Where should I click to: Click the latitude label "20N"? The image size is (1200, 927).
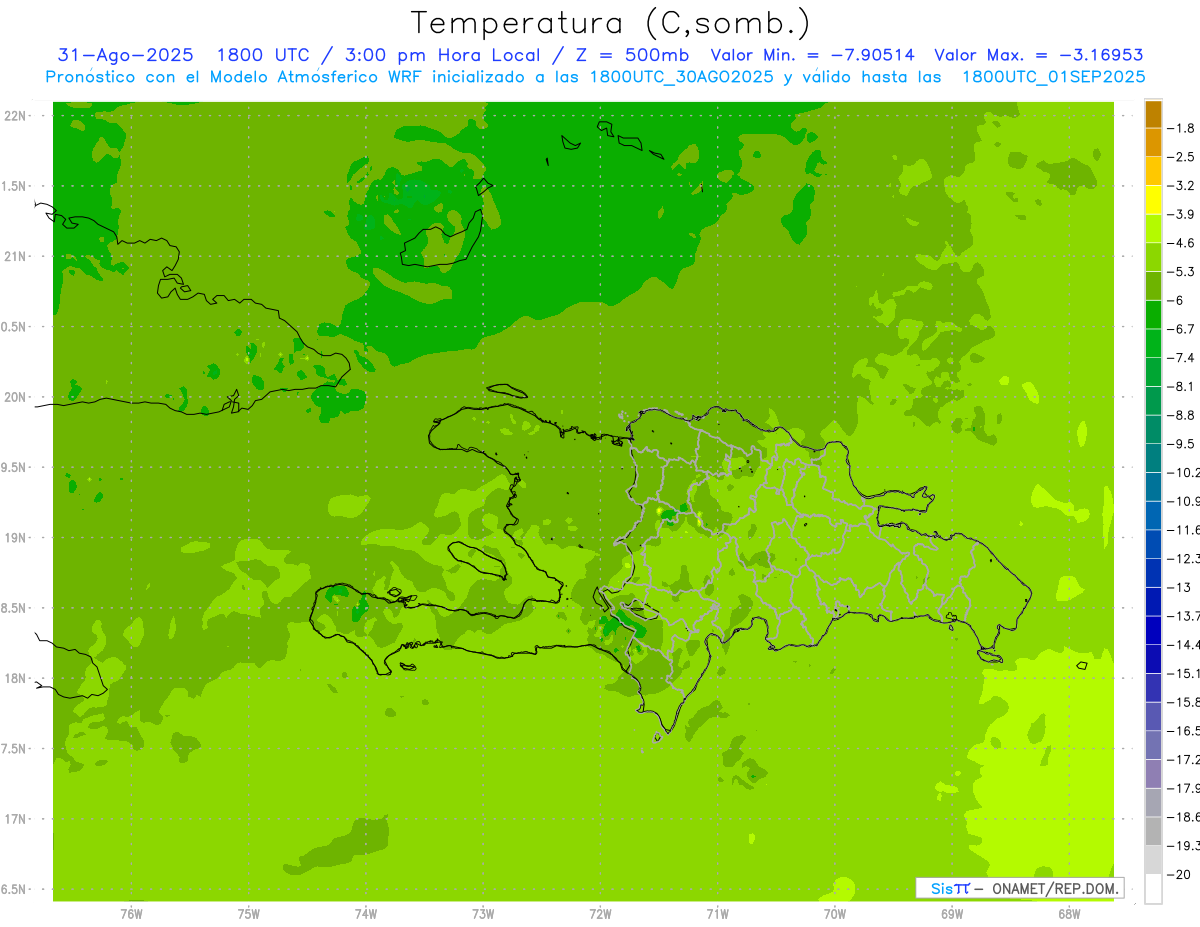pyautogui.click(x=17, y=397)
